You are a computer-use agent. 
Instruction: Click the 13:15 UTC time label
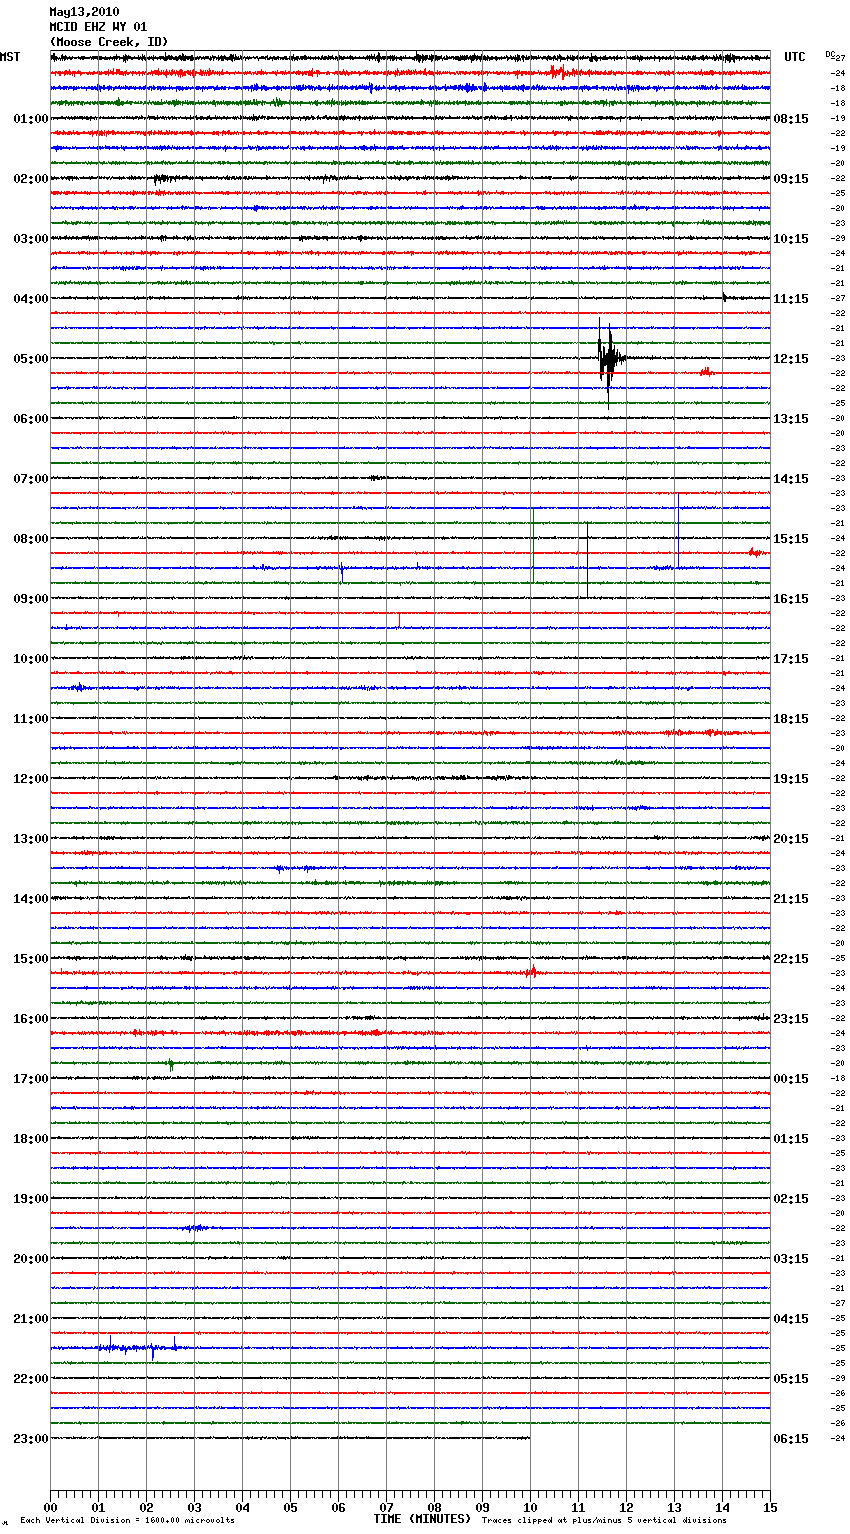[791, 419]
